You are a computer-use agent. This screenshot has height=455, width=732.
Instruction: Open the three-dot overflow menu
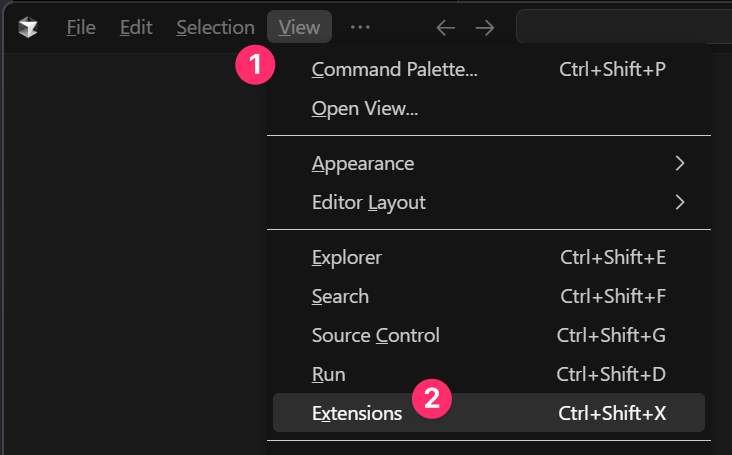click(360, 27)
